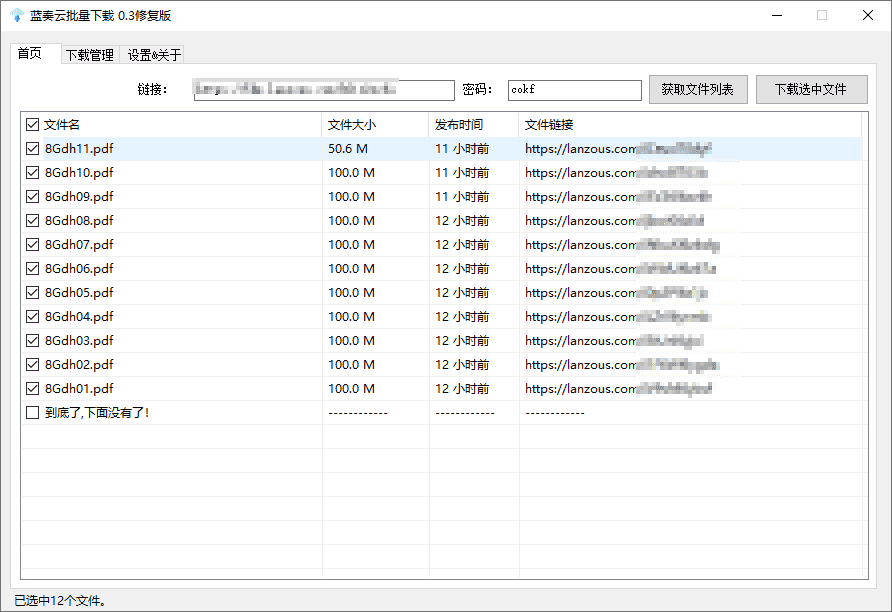Click the app cloud icon in title bar

point(16,15)
